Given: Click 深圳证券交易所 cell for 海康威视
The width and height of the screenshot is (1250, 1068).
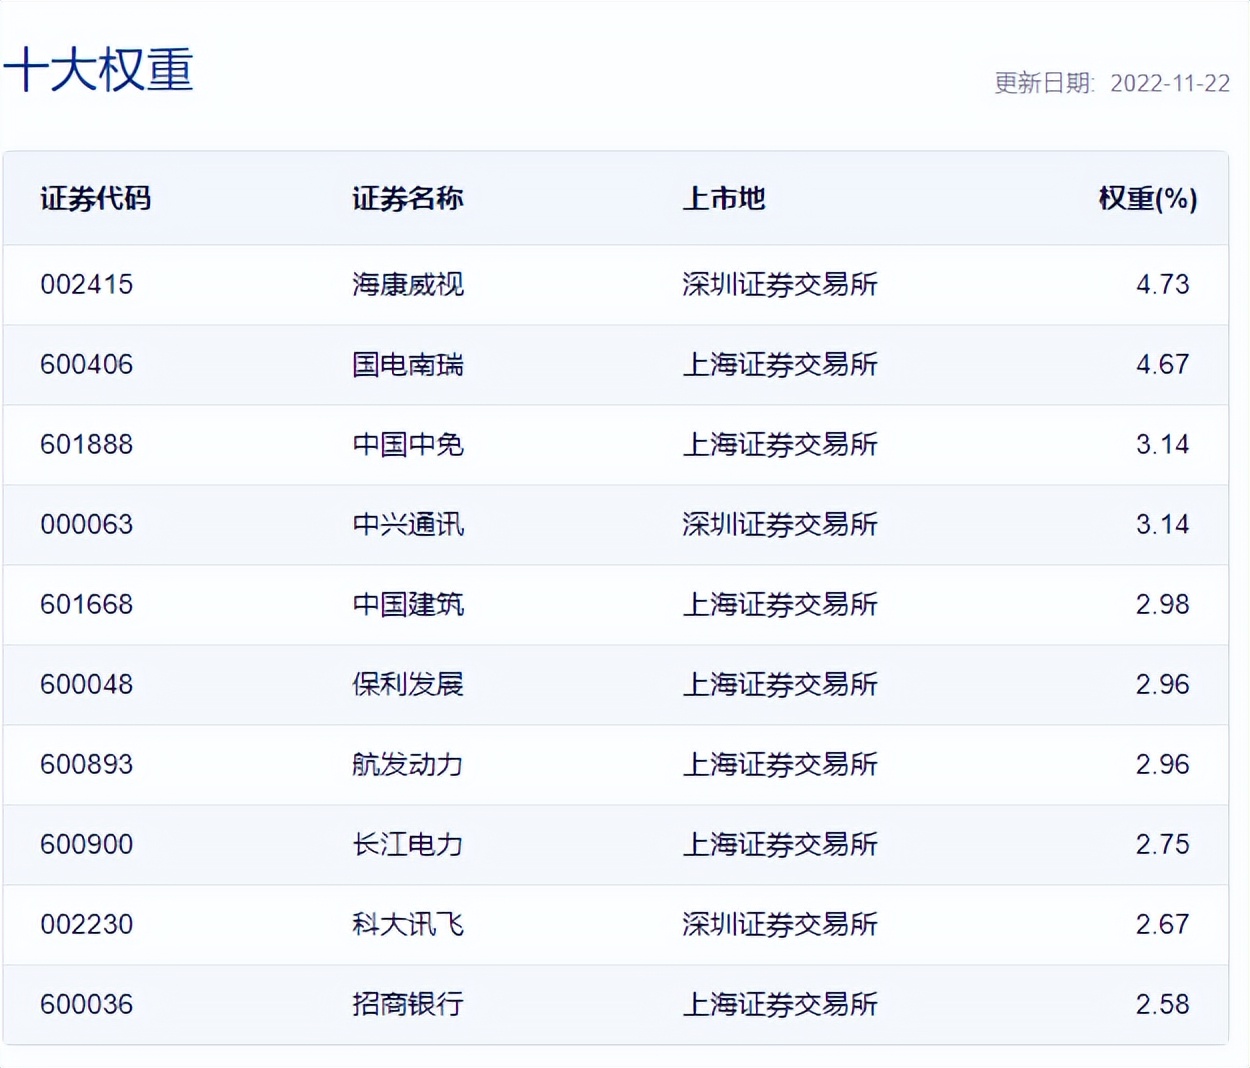Looking at the screenshot, I should [x=780, y=285].
